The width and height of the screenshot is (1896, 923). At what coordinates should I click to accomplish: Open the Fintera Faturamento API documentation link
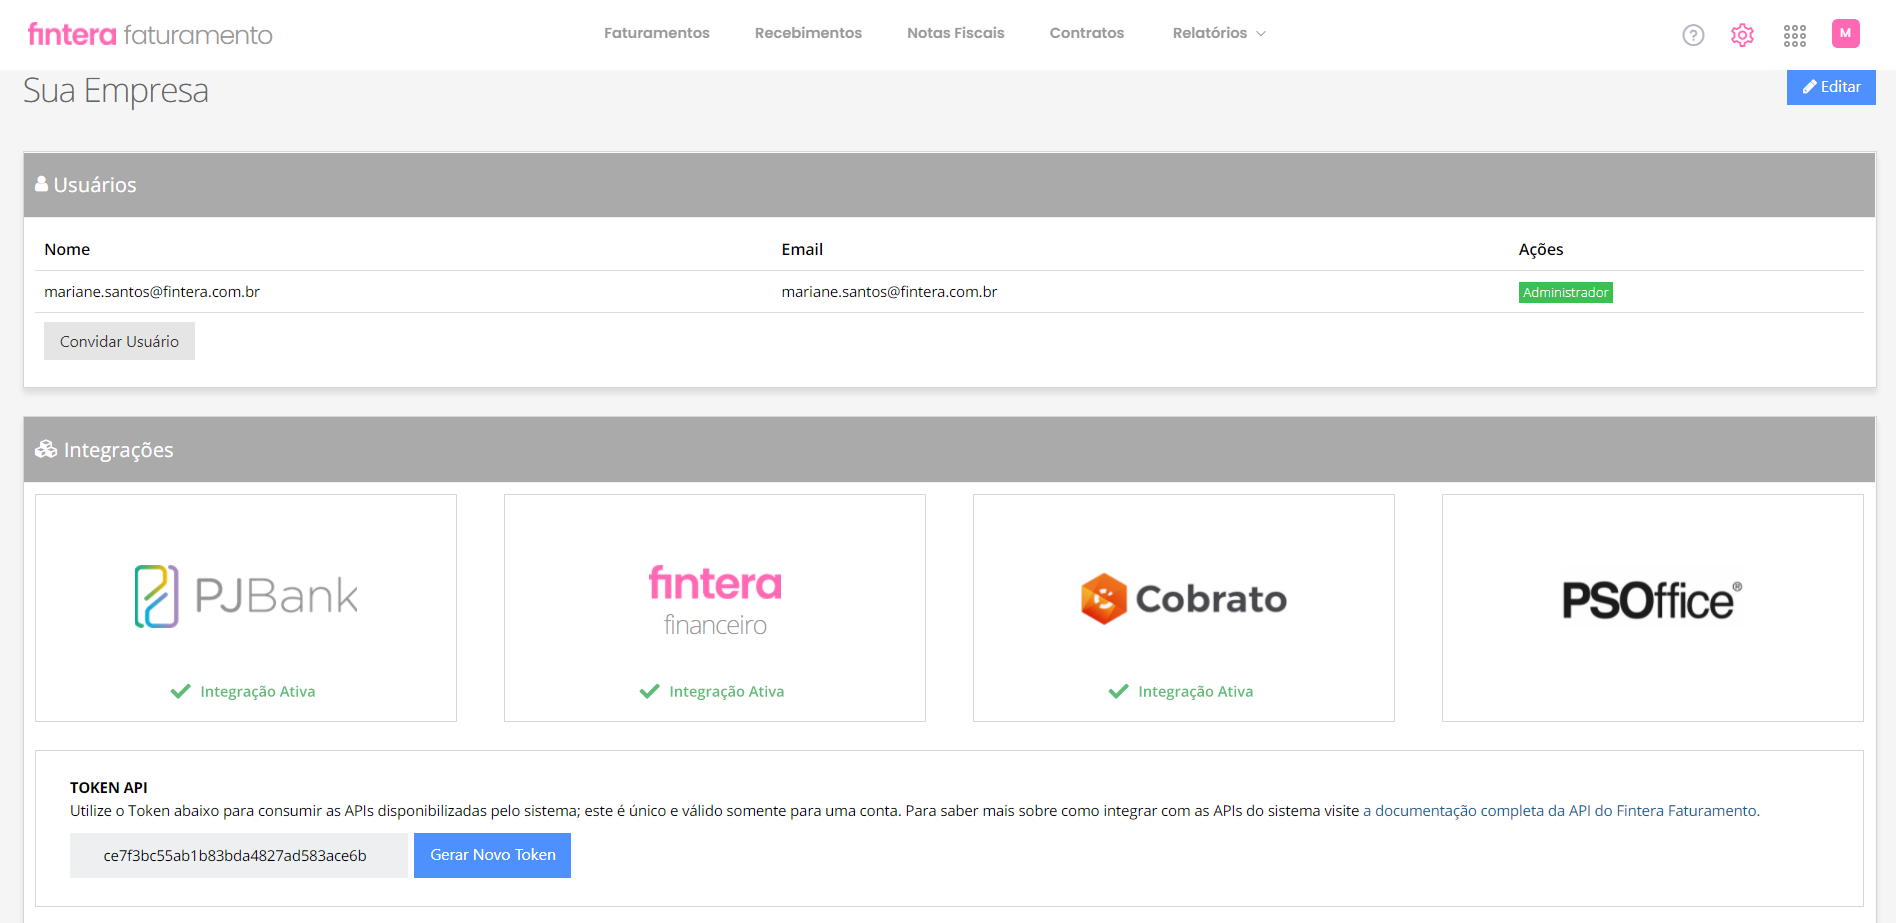click(x=1560, y=810)
